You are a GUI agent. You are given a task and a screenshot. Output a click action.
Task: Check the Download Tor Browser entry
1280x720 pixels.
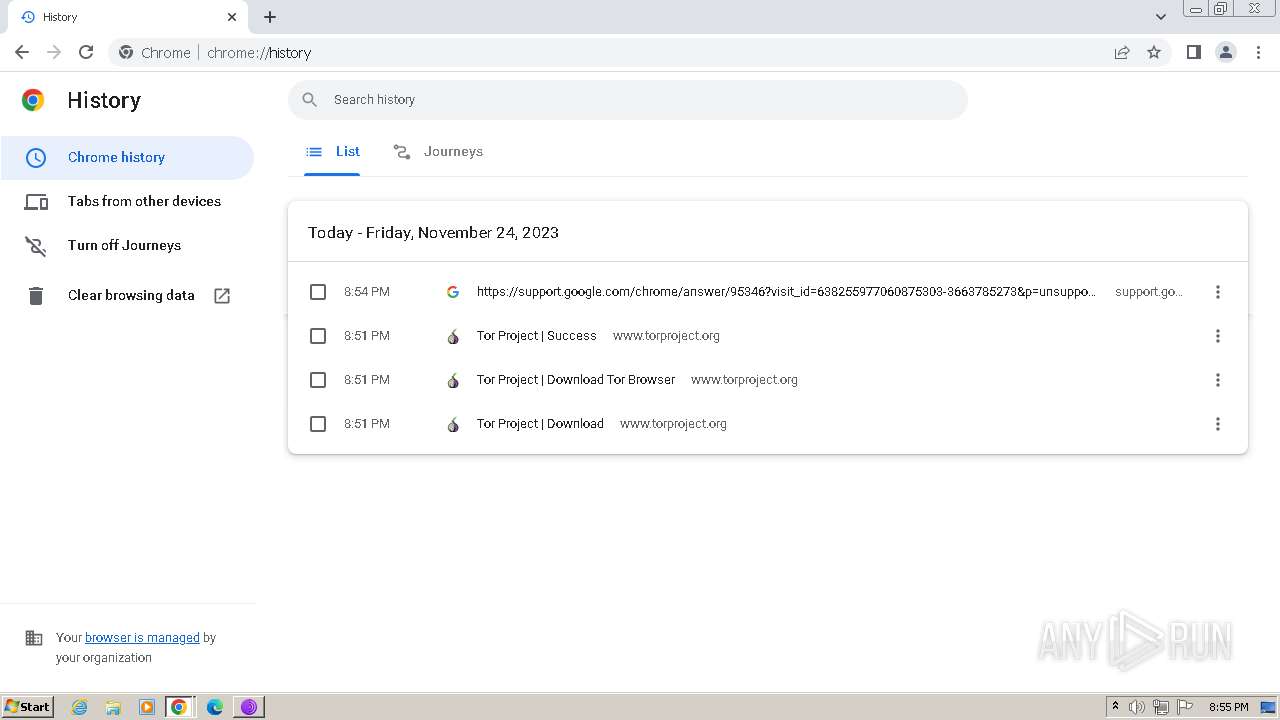coord(318,380)
